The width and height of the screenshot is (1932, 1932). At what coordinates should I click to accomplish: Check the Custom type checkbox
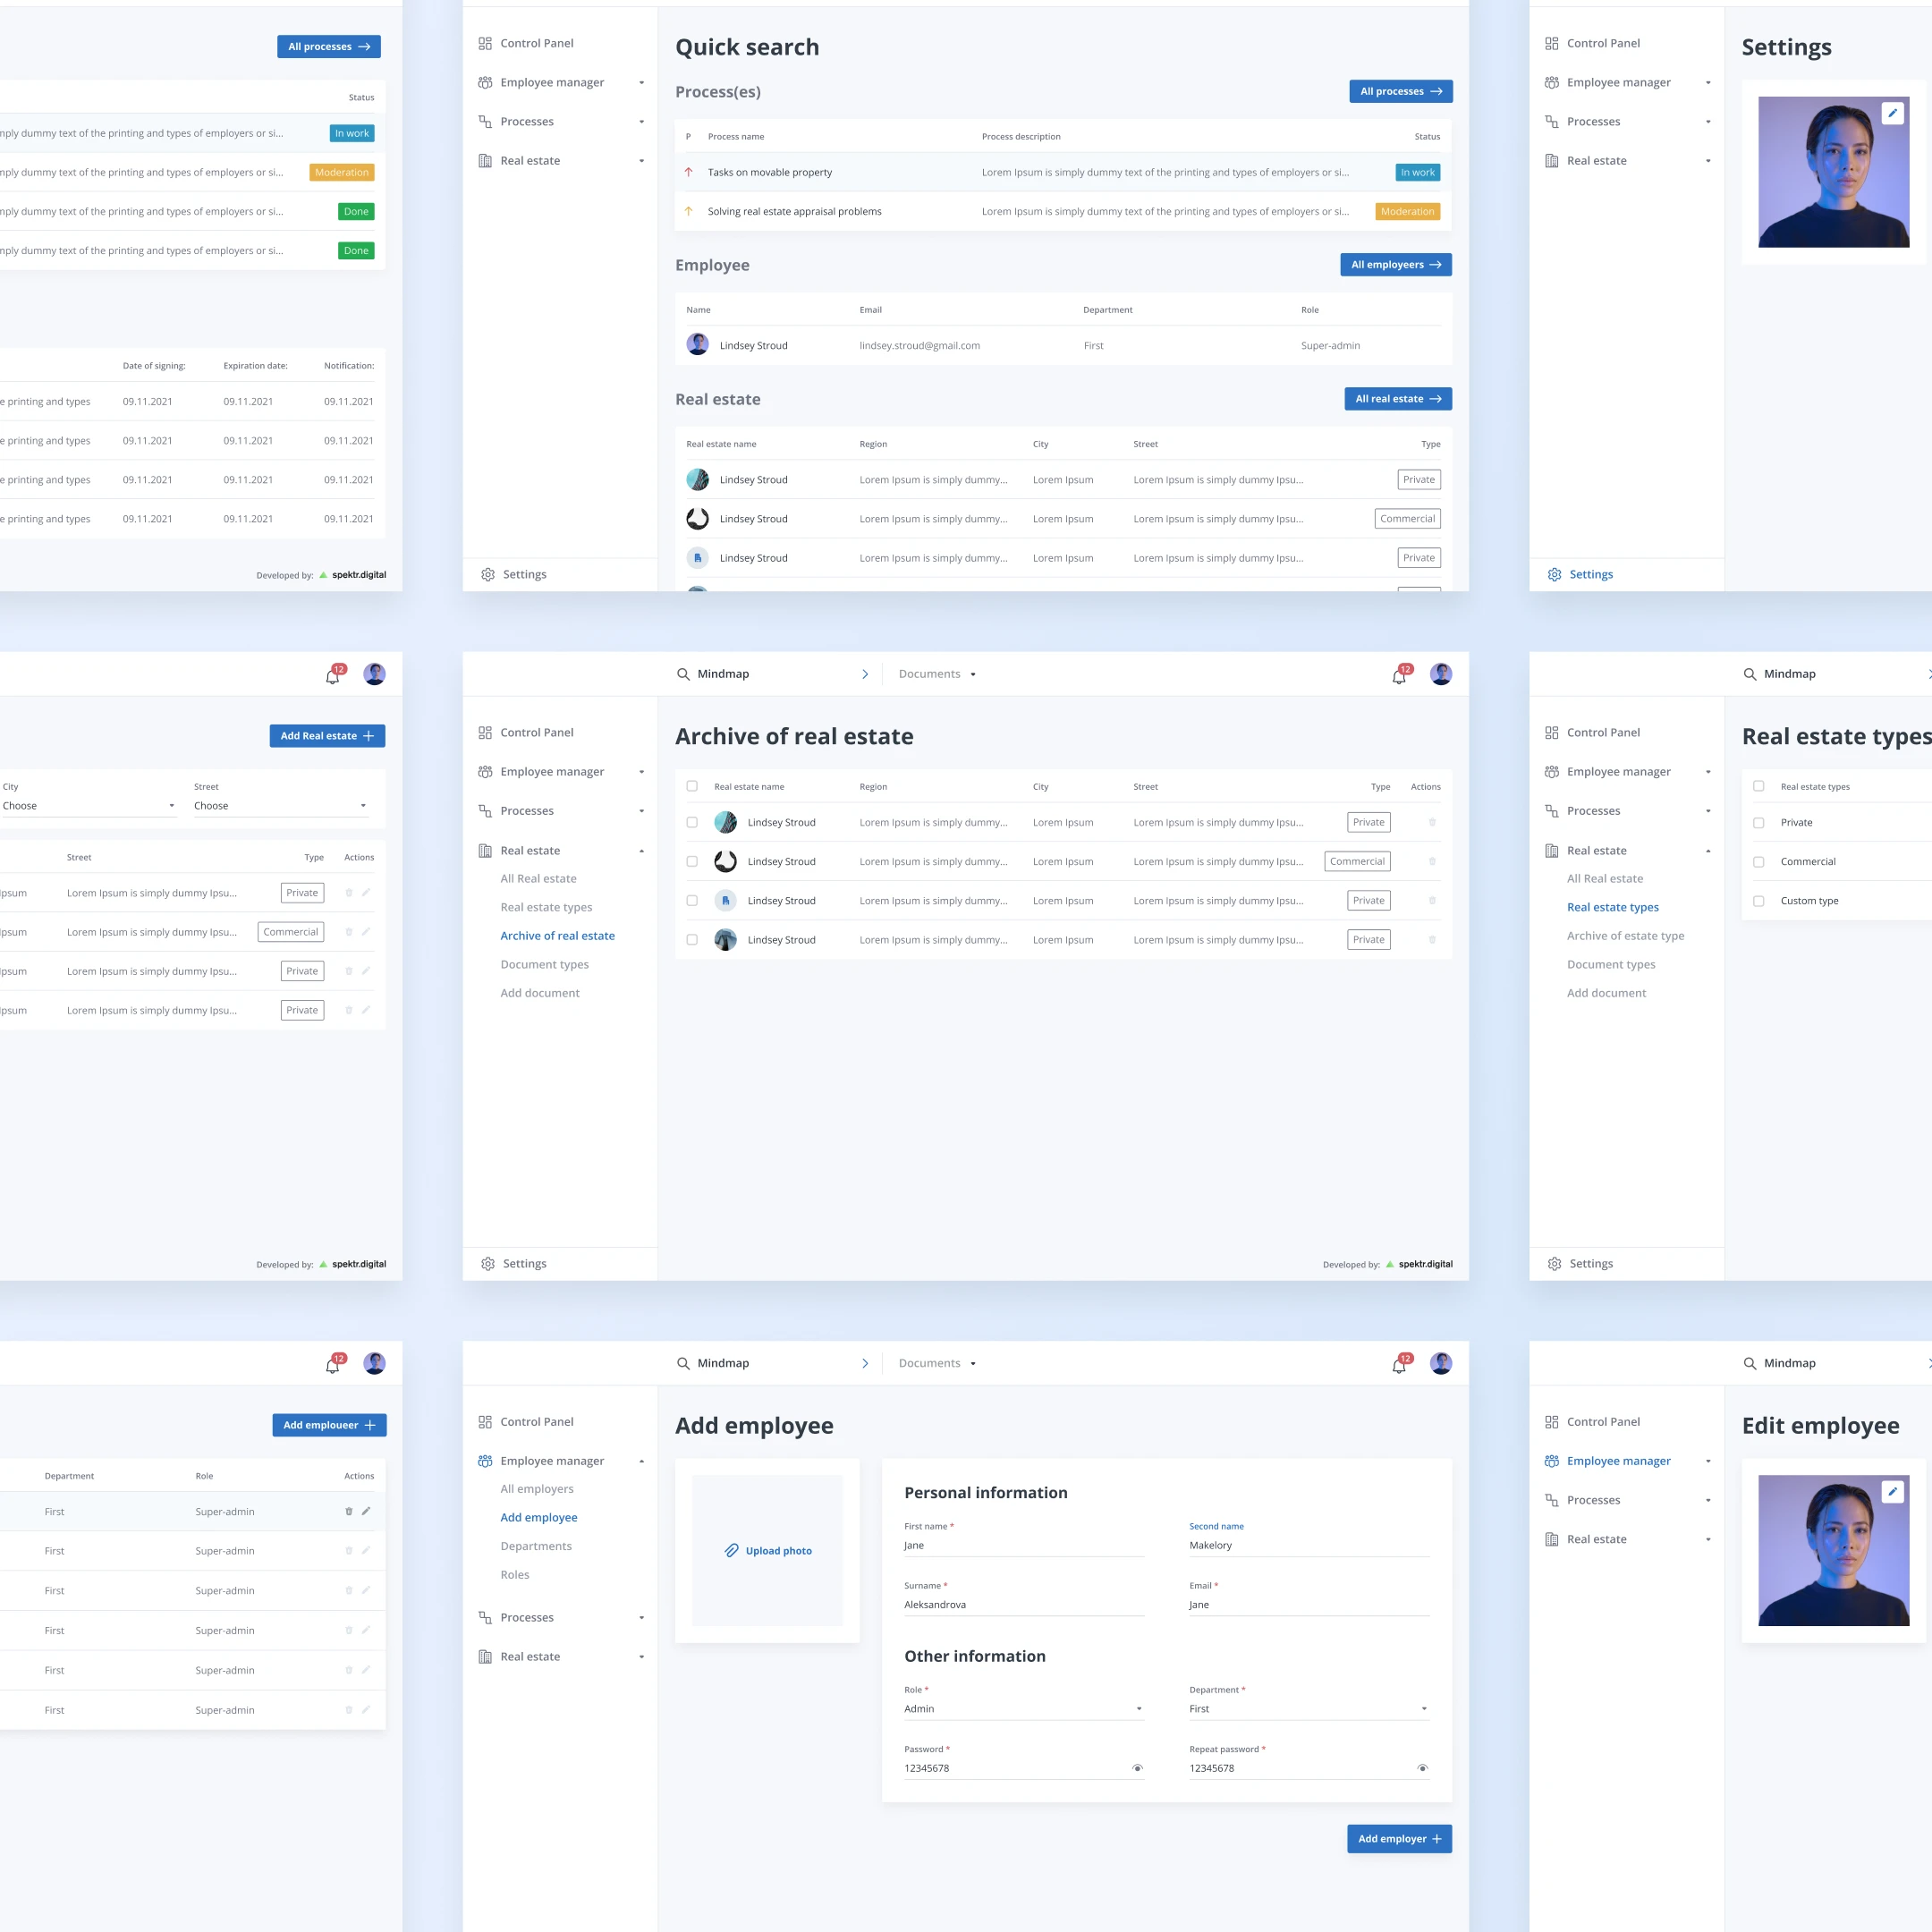click(1758, 900)
